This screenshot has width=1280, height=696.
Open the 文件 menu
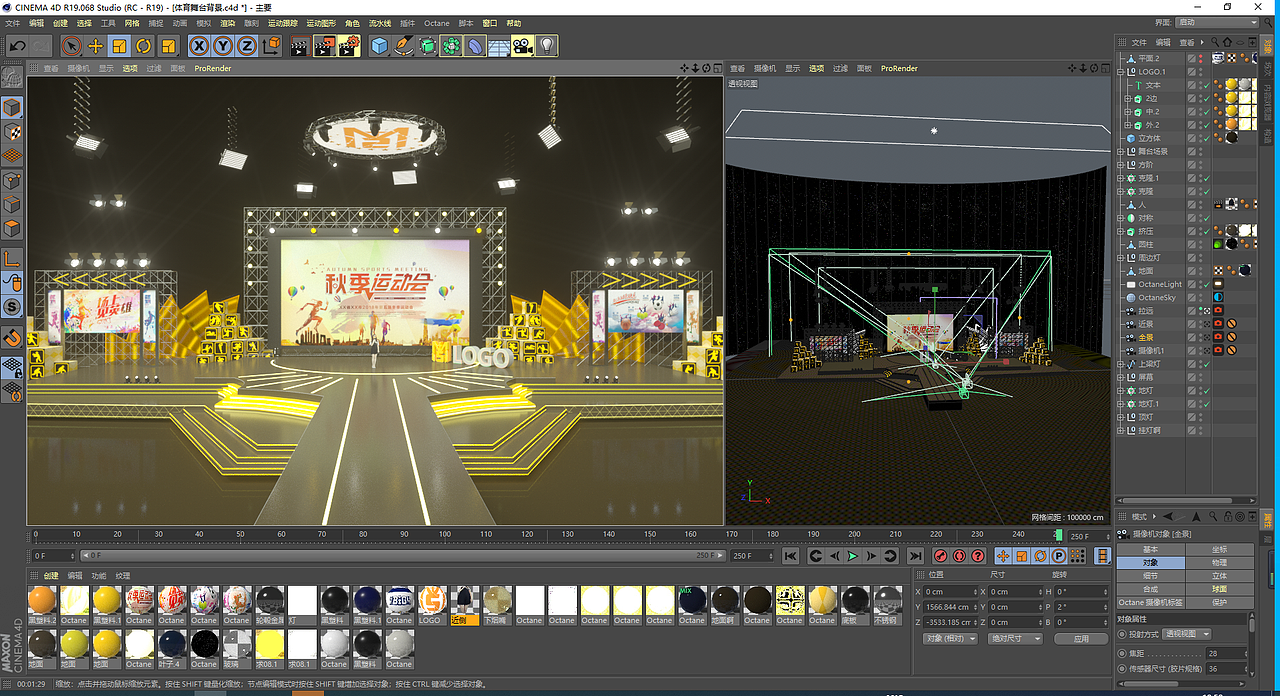(x=13, y=23)
